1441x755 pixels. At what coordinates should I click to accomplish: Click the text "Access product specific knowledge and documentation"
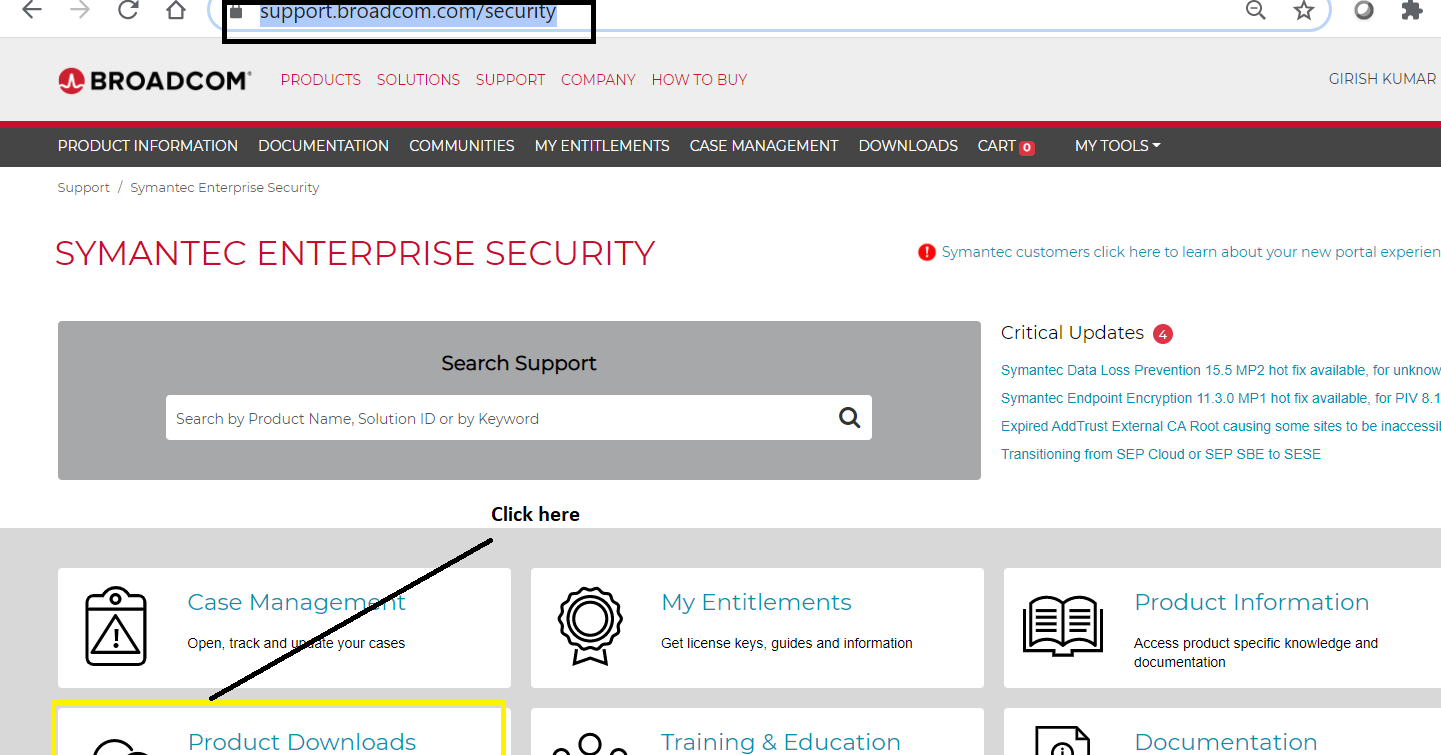[x=1256, y=652]
